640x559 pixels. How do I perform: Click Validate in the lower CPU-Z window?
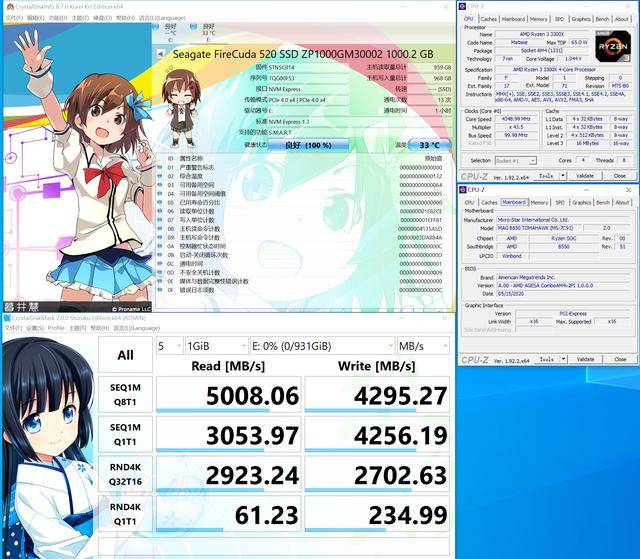[585, 359]
